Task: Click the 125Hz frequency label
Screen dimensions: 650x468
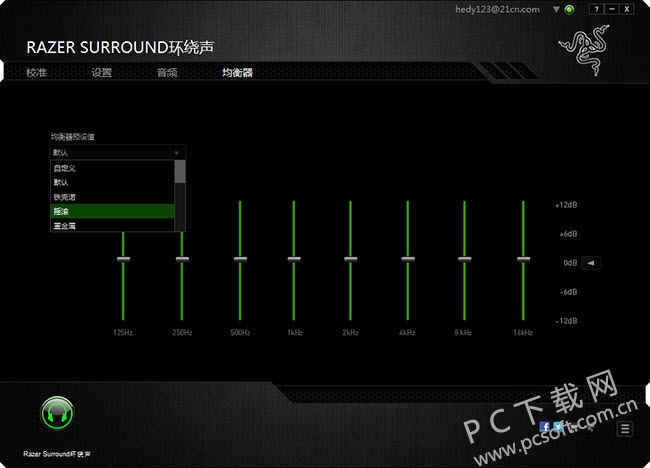Action: [123, 332]
